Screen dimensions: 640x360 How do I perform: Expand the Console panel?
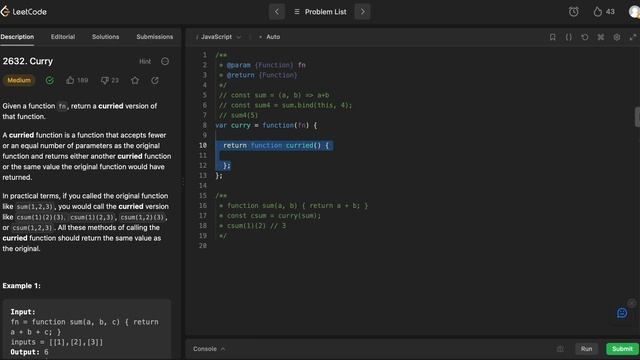(209, 349)
